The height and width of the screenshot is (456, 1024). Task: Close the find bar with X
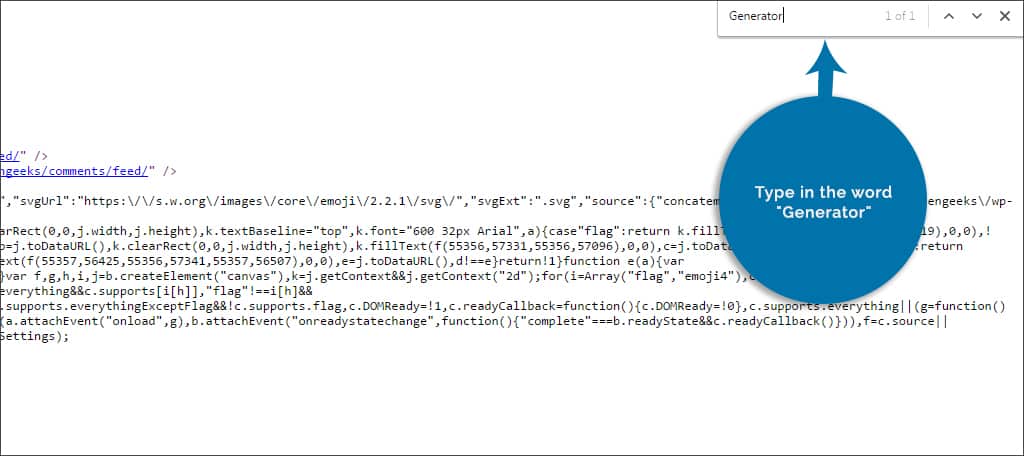click(x=1004, y=16)
